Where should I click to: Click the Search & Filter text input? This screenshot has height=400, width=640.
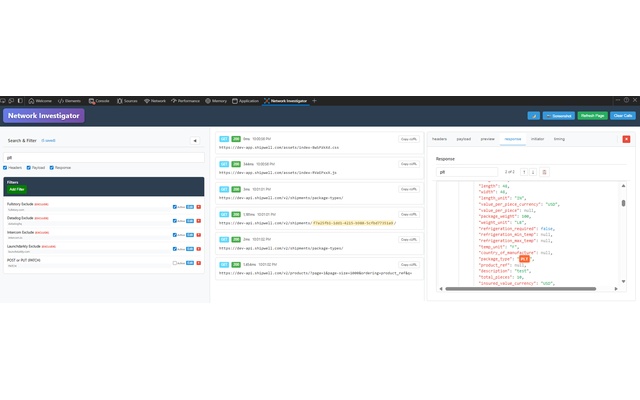point(104,158)
